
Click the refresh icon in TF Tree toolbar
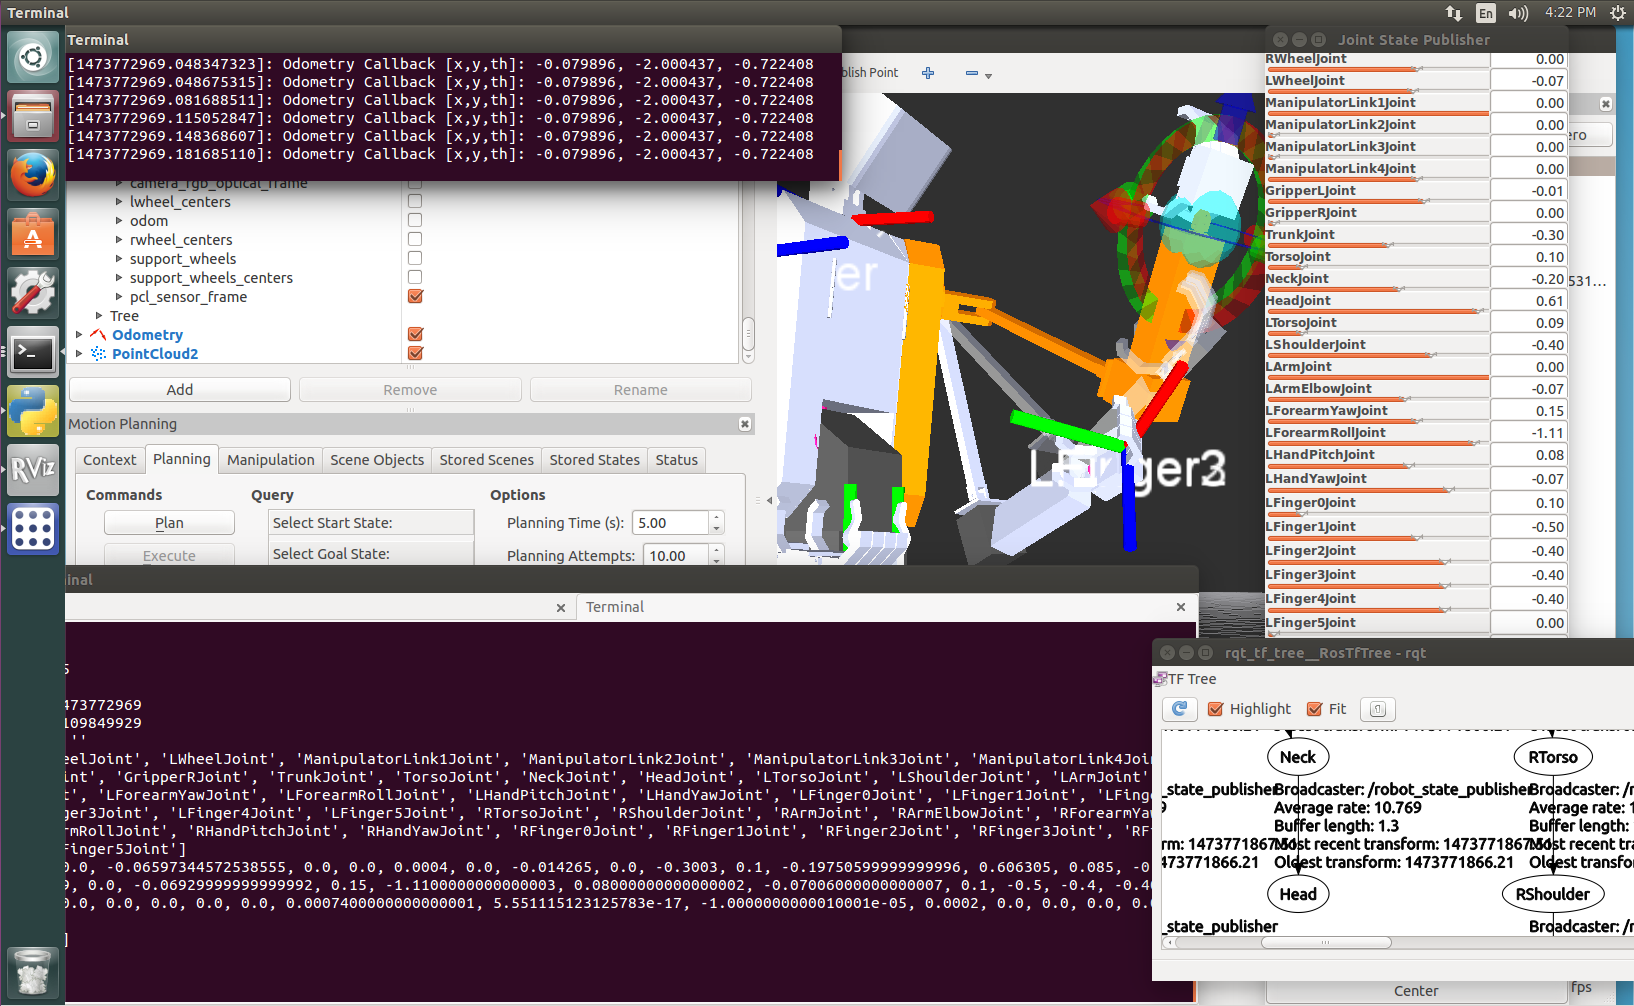(x=1180, y=709)
